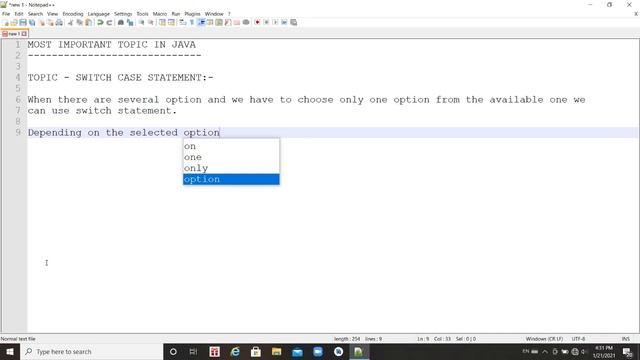
Task: Open User Defined Language dialog icon
Action: point(210,22)
